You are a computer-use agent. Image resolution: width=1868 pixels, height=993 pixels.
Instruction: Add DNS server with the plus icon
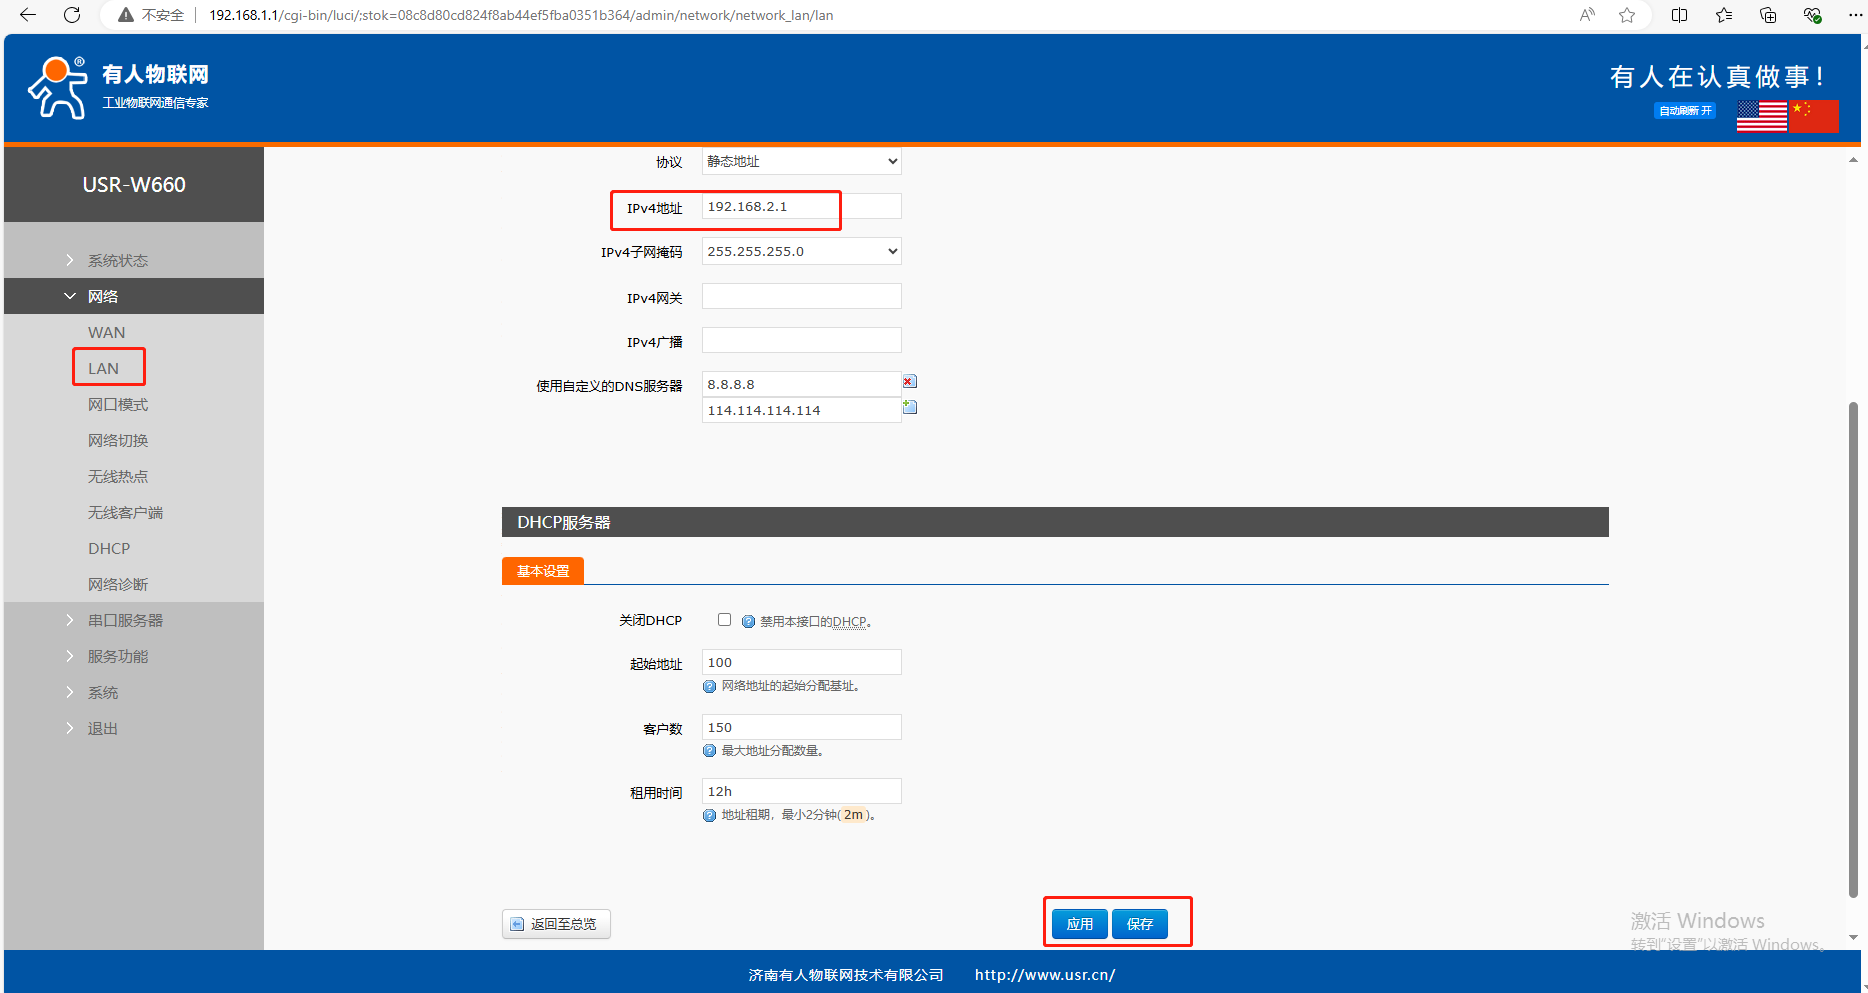pyautogui.click(x=910, y=407)
